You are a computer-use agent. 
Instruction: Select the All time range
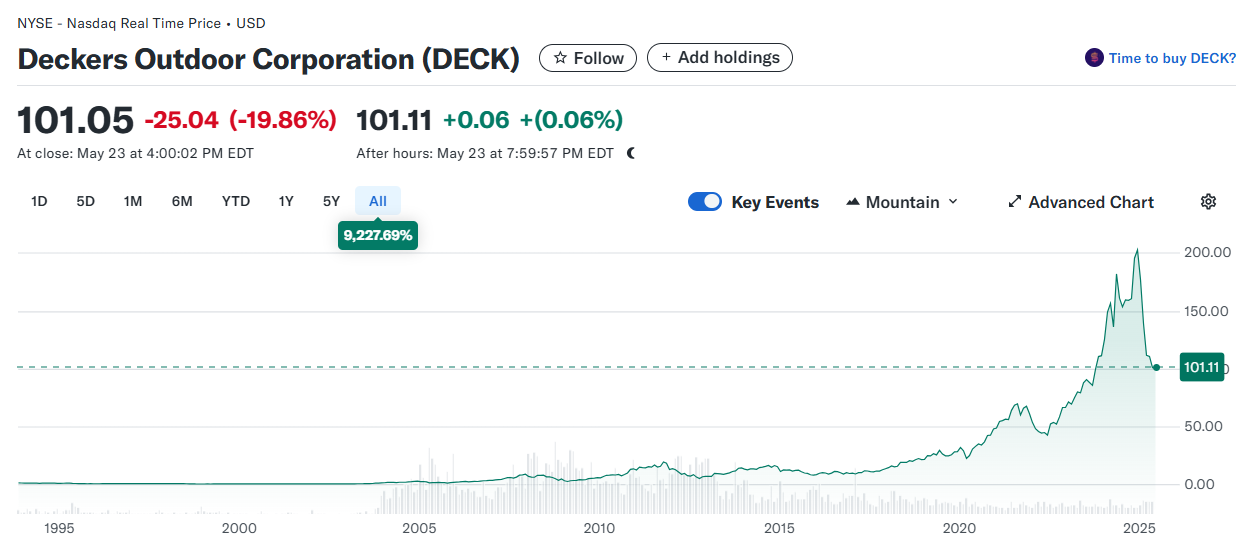[378, 201]
